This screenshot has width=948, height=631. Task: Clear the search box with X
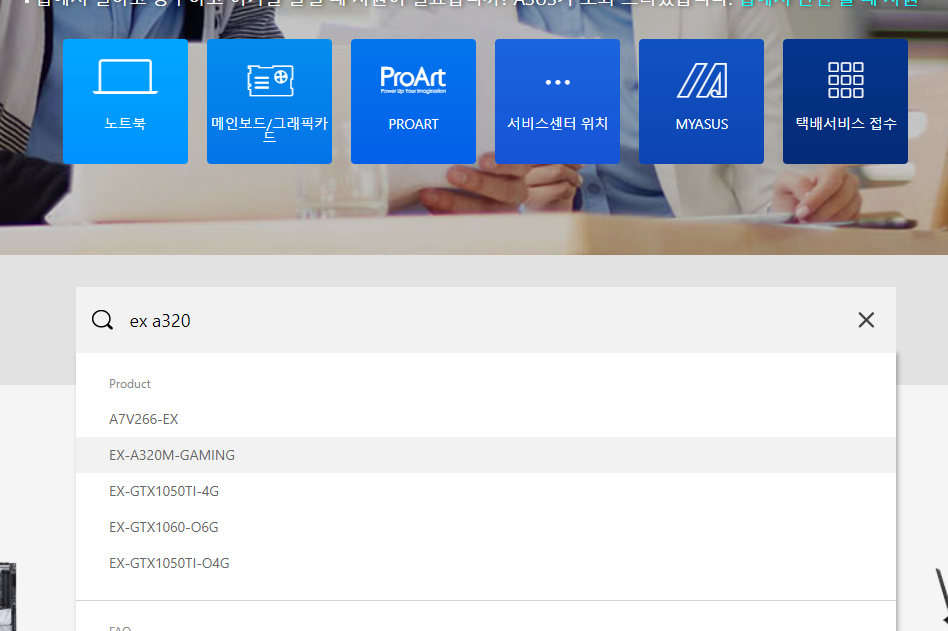(x=866, y=320)
